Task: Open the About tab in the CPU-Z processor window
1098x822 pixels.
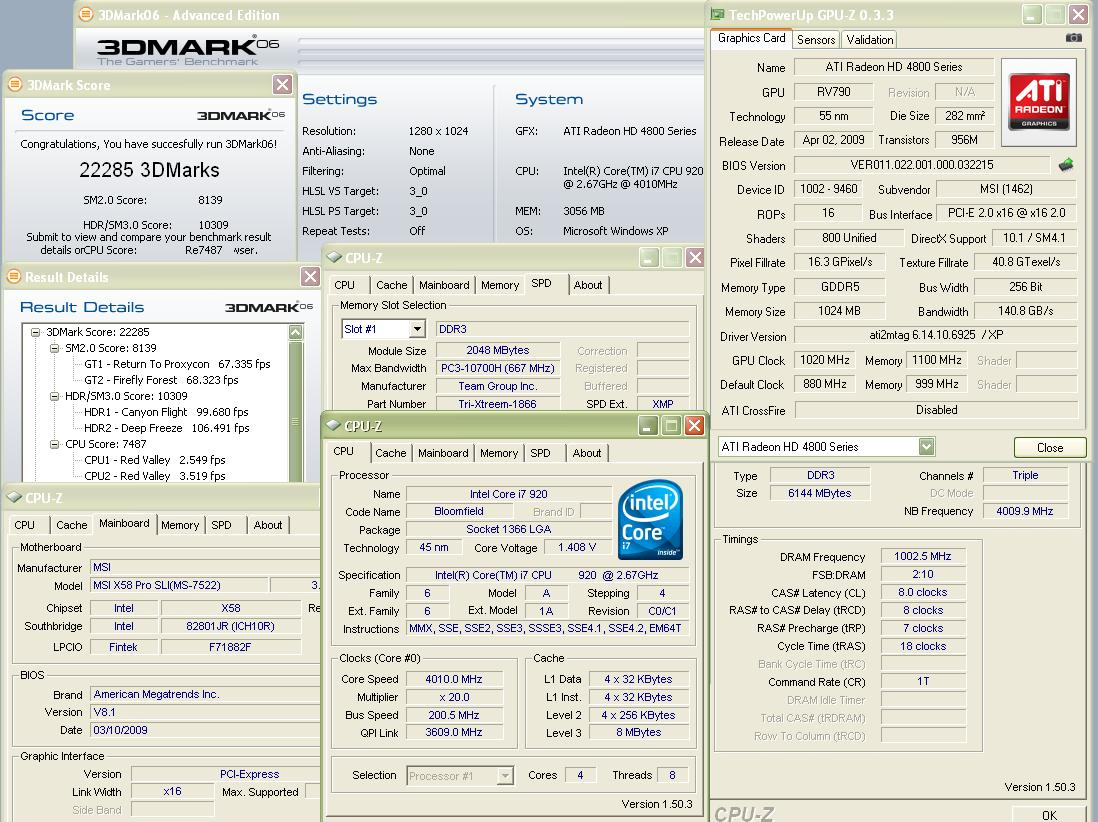Action: click(587, 454)
